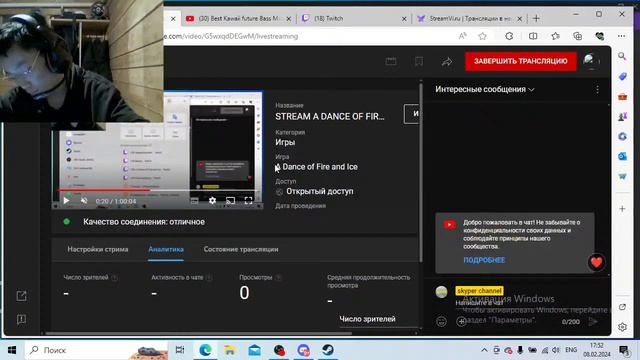The image size is (640, 360).
Task: Click the skyper channel chat name badge
Action: coord(479,291)
